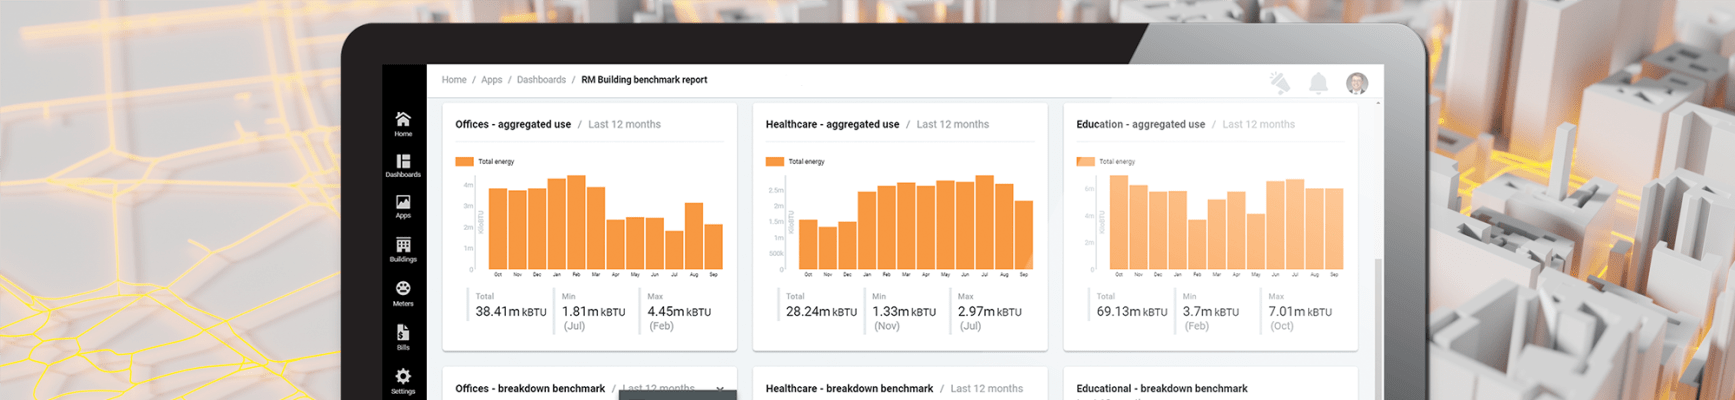Open Home from the left sidebar
The width and height of the screenshot is (1735, 400).
click(403, 123)
